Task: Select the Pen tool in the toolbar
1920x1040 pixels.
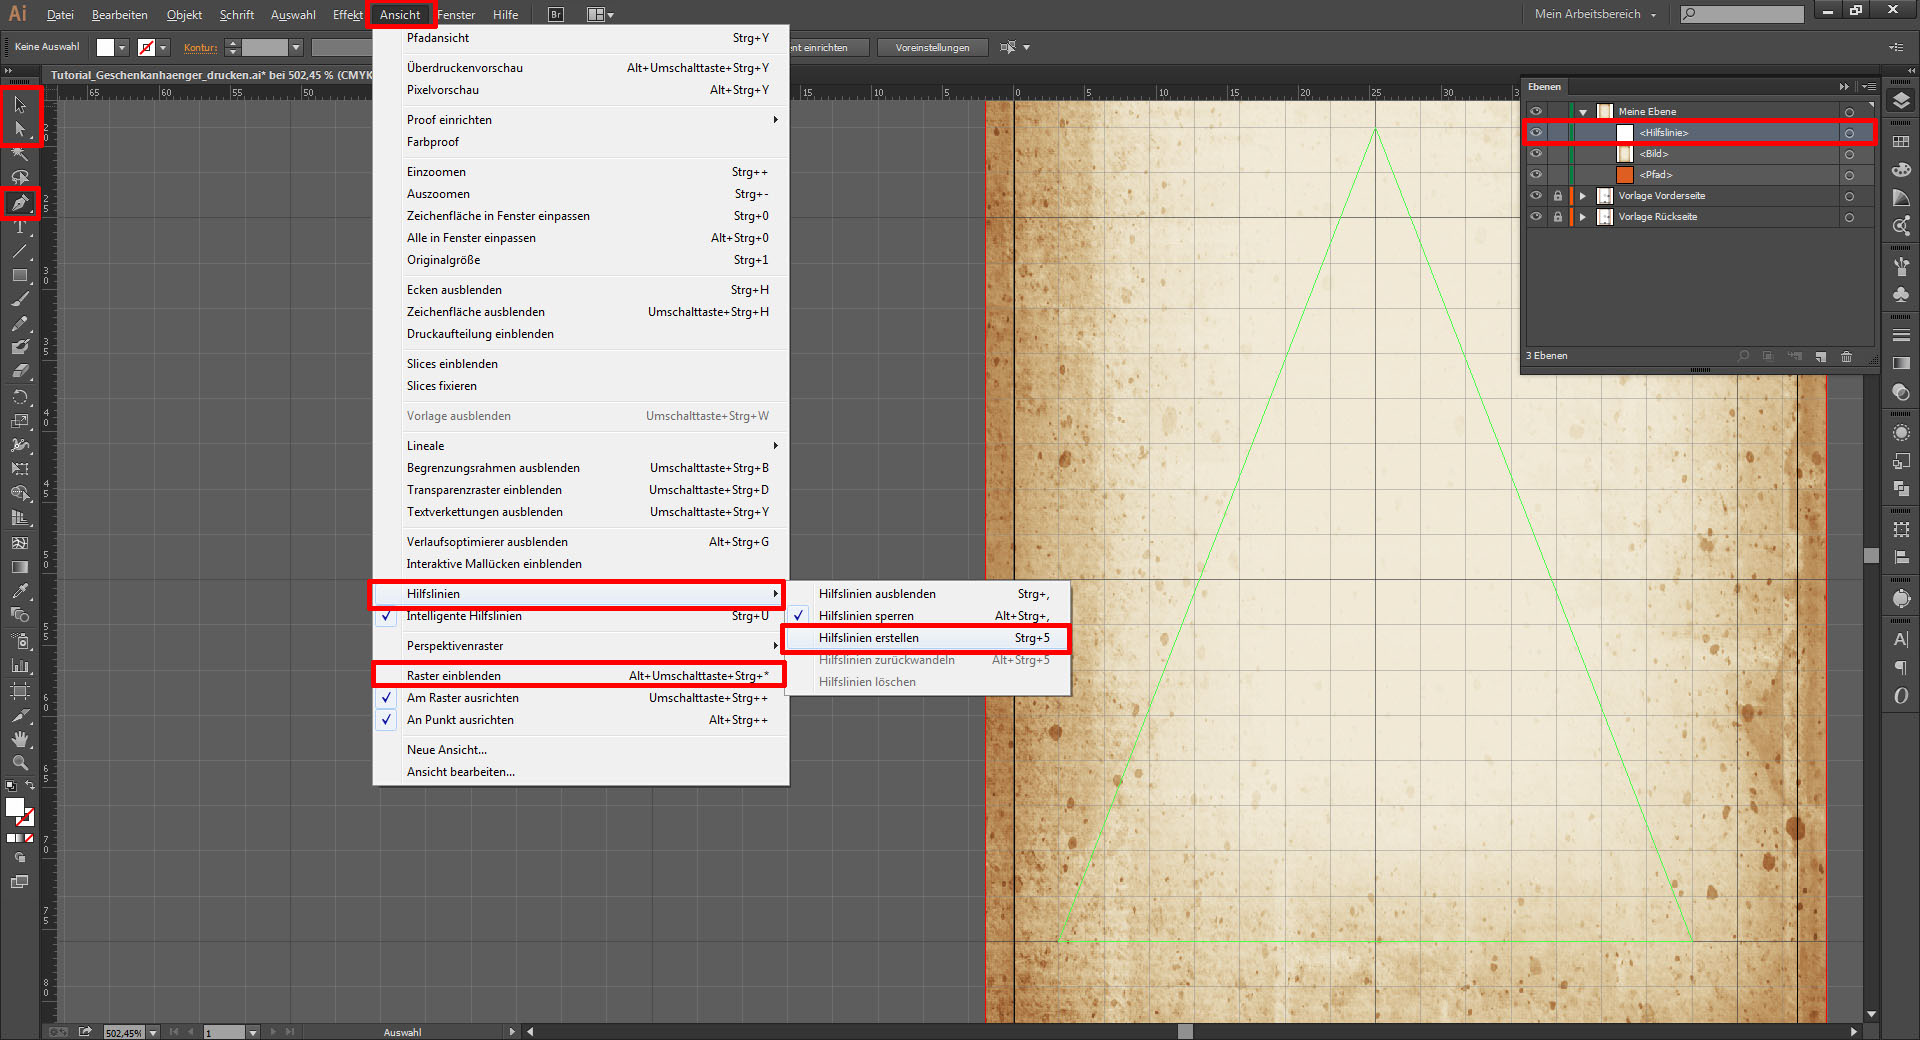Action: pyautogui.click(x=19, y=203)
